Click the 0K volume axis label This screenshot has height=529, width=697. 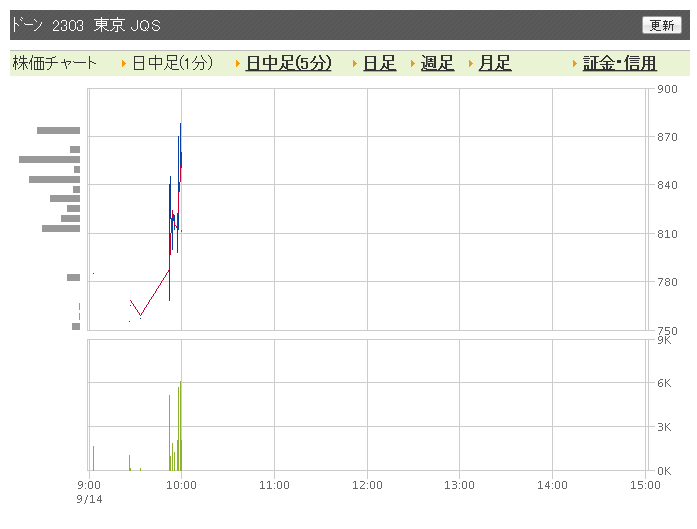664,471
